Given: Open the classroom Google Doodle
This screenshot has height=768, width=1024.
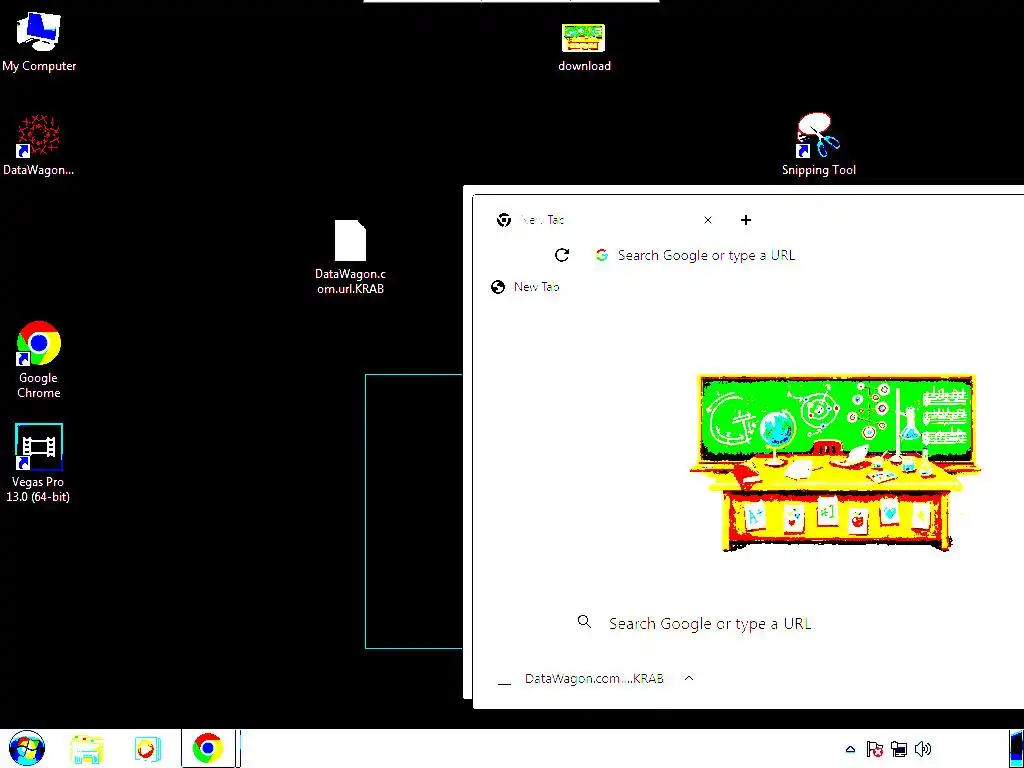Looking at the screenshot, I should [x=835, y=463].
